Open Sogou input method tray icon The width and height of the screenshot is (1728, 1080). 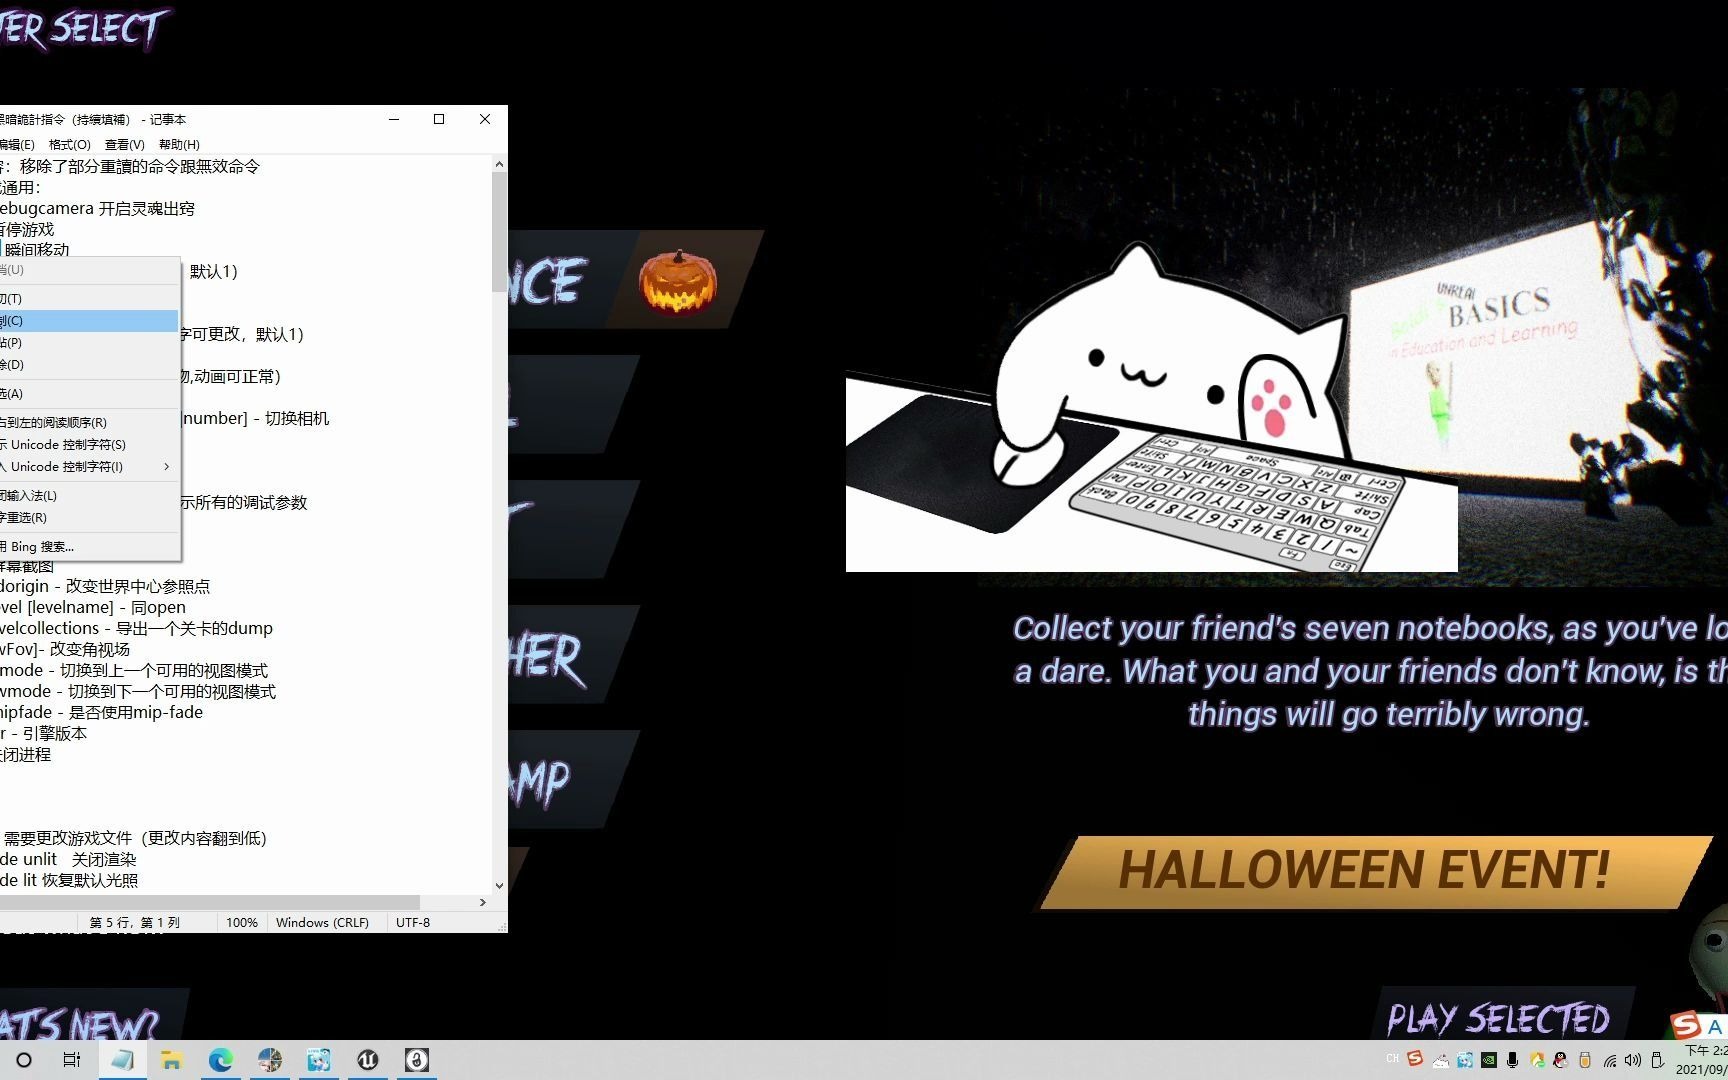pyautogui.click(x=1415, y=1059)
